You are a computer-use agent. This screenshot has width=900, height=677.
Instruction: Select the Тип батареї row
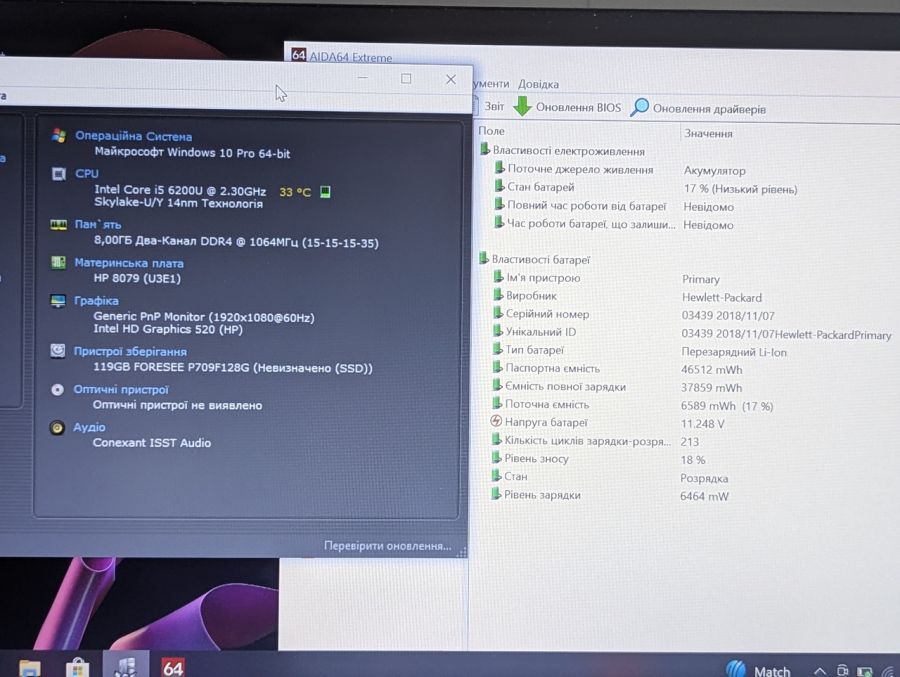pyautogui.click(x=639, y=351)
